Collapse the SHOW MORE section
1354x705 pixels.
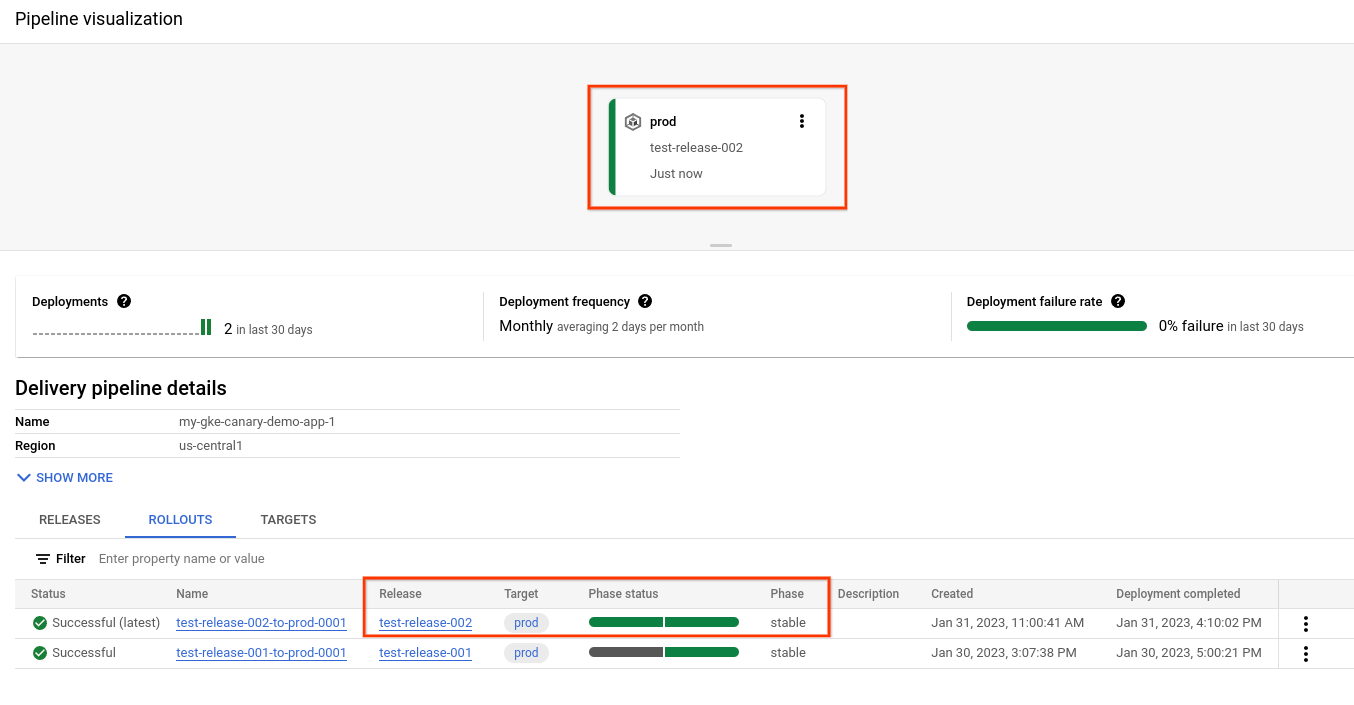[x=64, y=478]
